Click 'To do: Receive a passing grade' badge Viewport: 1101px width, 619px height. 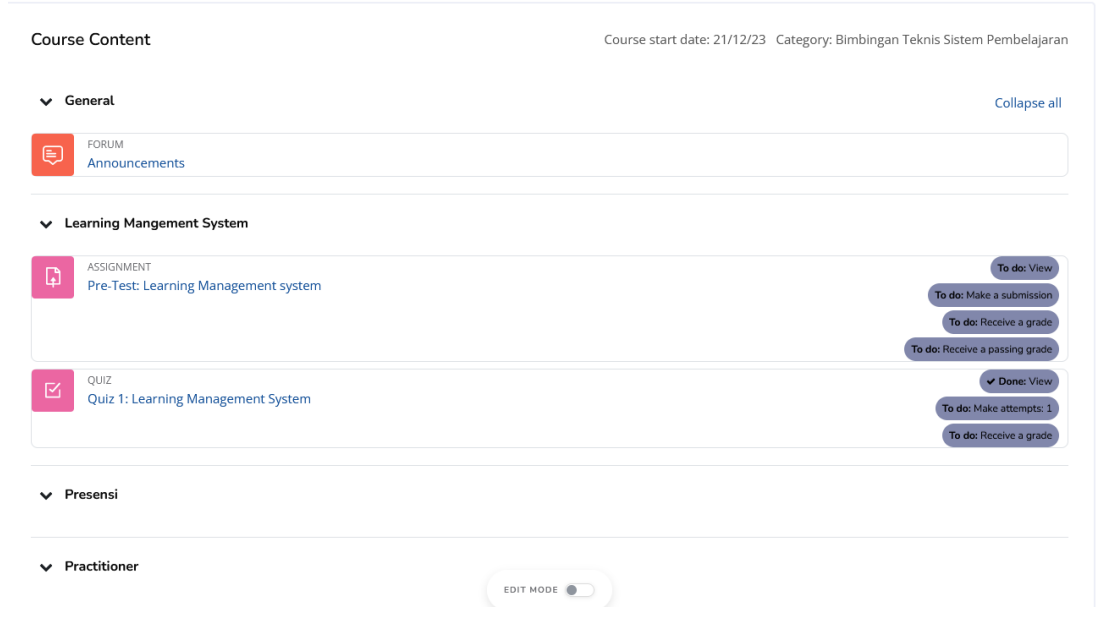click(x=981, y=349)
